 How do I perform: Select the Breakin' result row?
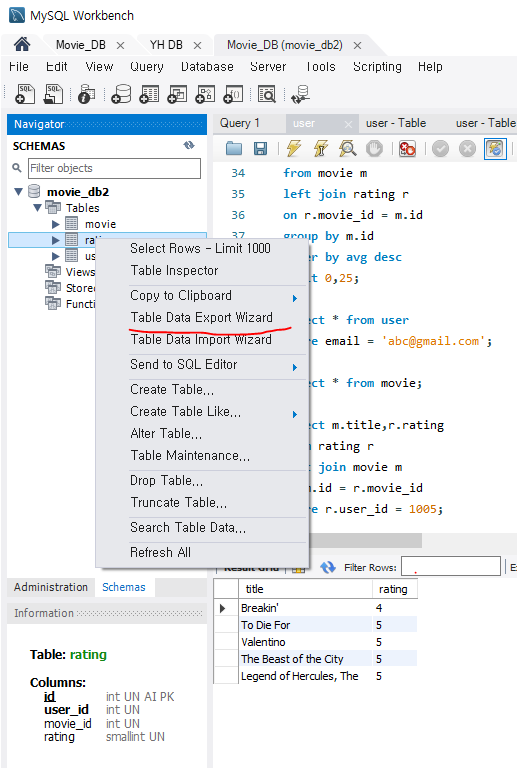pos(315,608)
